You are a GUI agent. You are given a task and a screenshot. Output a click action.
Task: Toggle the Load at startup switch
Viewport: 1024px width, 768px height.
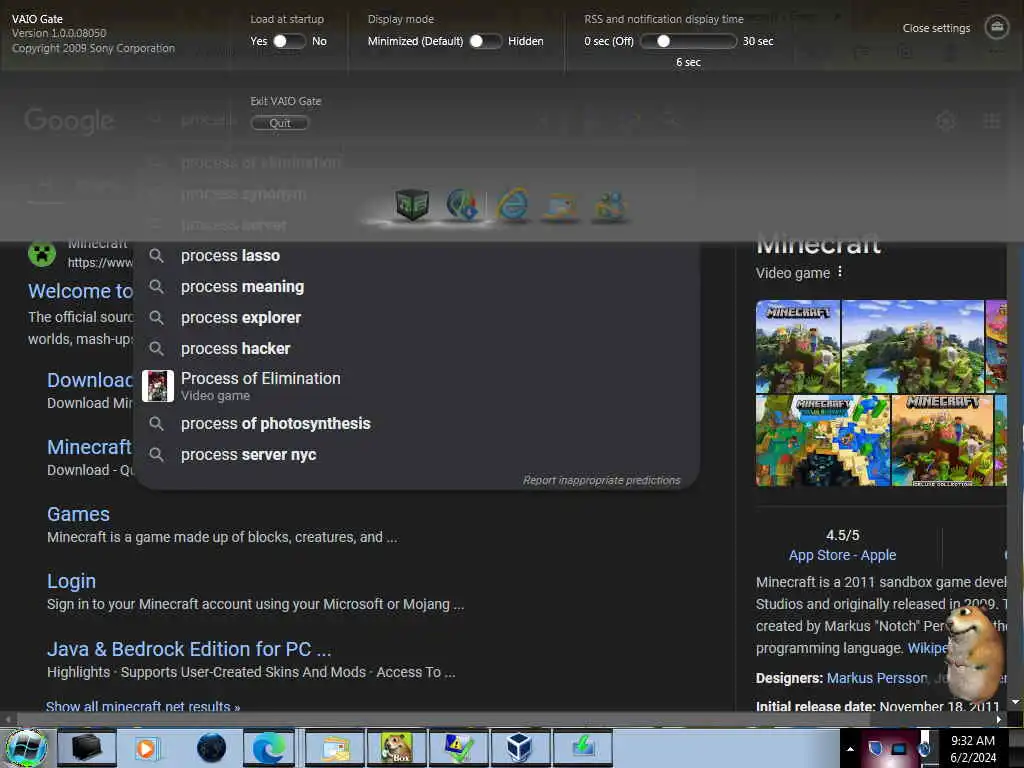(x=289, y=41)
